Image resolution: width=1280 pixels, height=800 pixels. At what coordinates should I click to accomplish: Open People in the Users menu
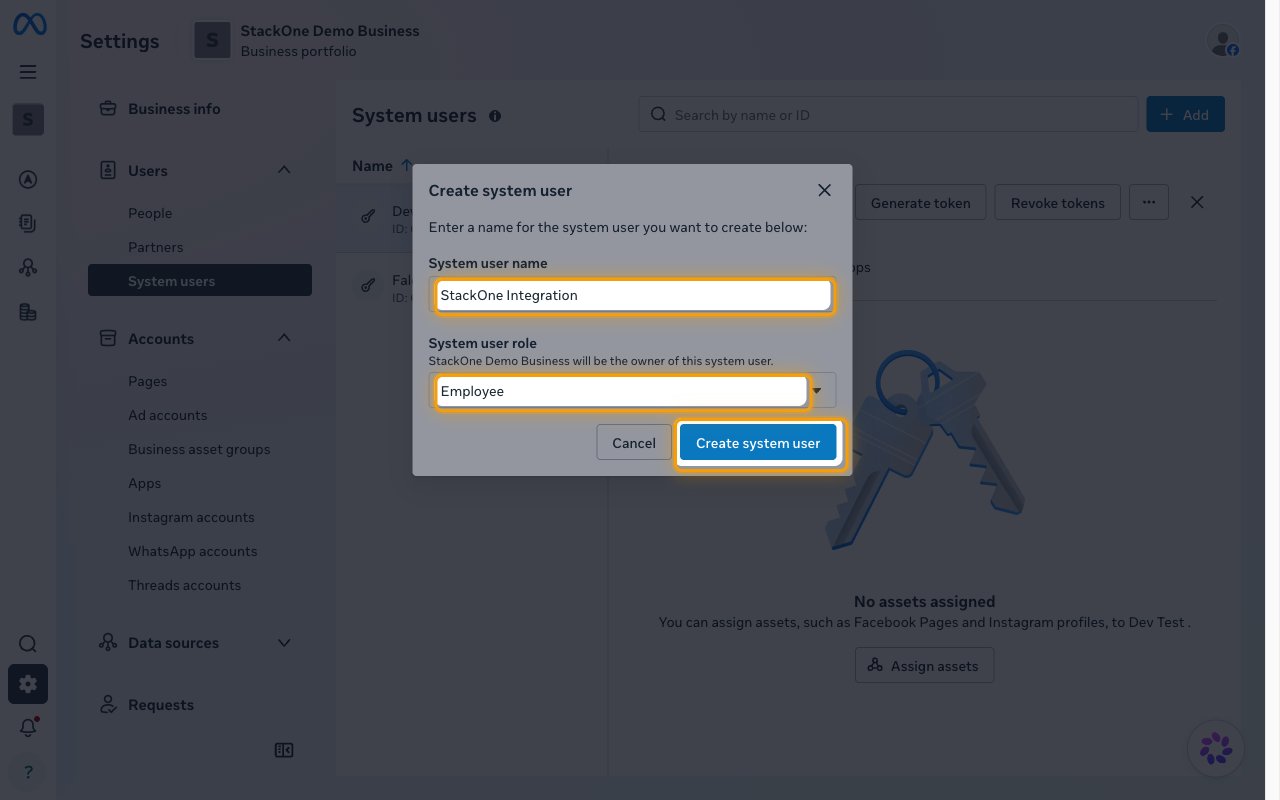click(150, 213)
